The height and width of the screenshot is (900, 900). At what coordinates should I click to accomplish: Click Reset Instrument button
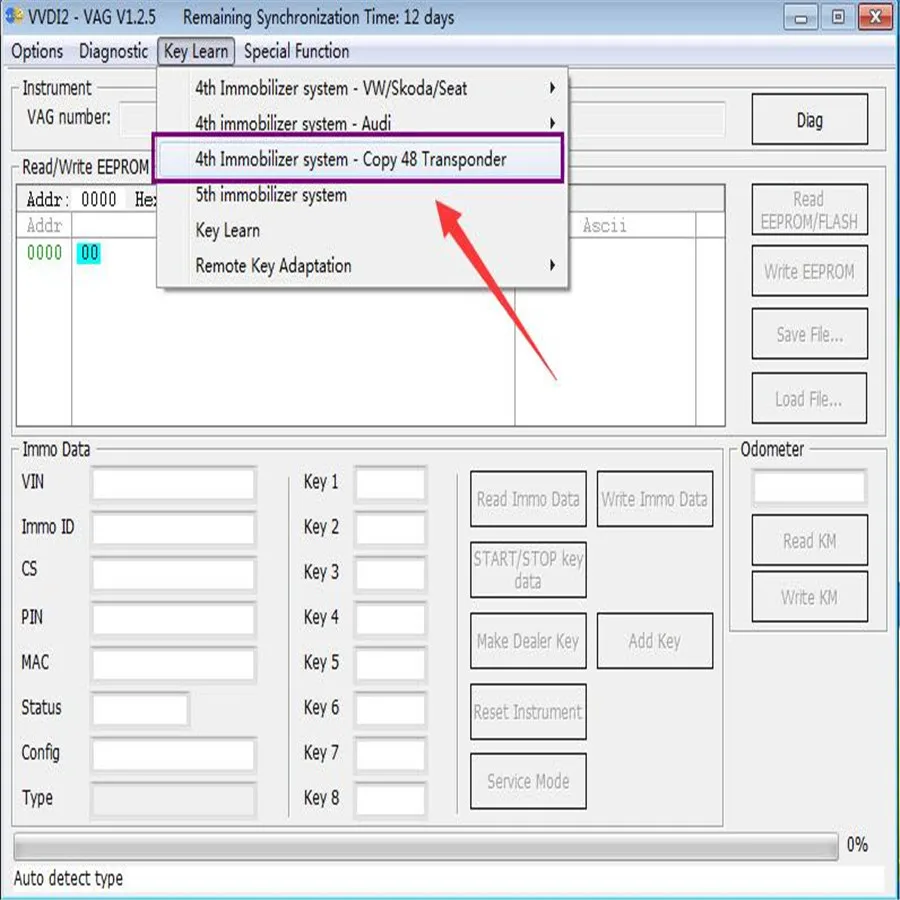(528, 712)
